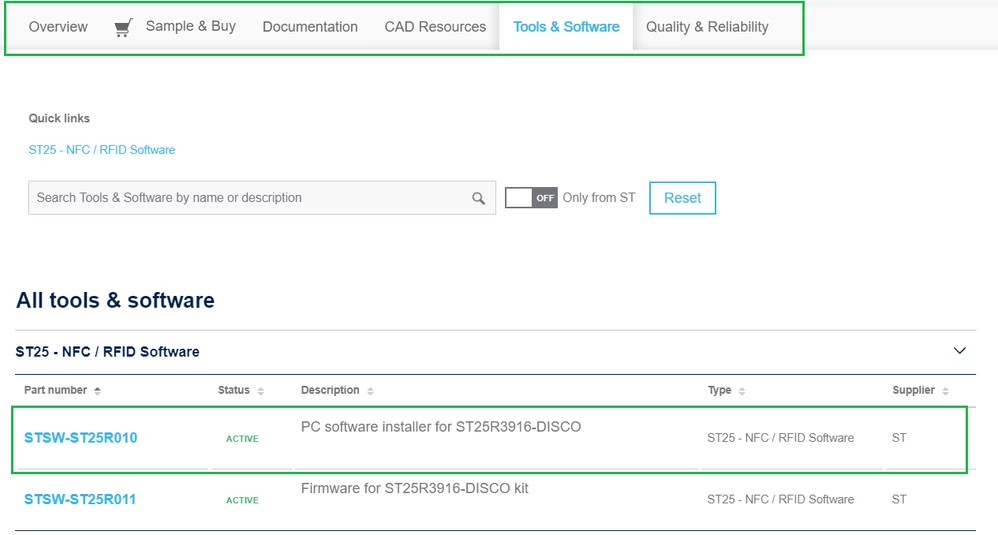Viewport: 998px width, 535px height.
Task: Click the Description column header
Action: [330, 390]
